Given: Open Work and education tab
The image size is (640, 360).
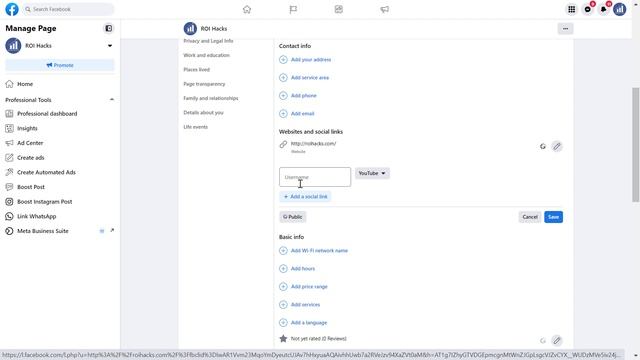Looking at the screenshot, I should point(207,55).
